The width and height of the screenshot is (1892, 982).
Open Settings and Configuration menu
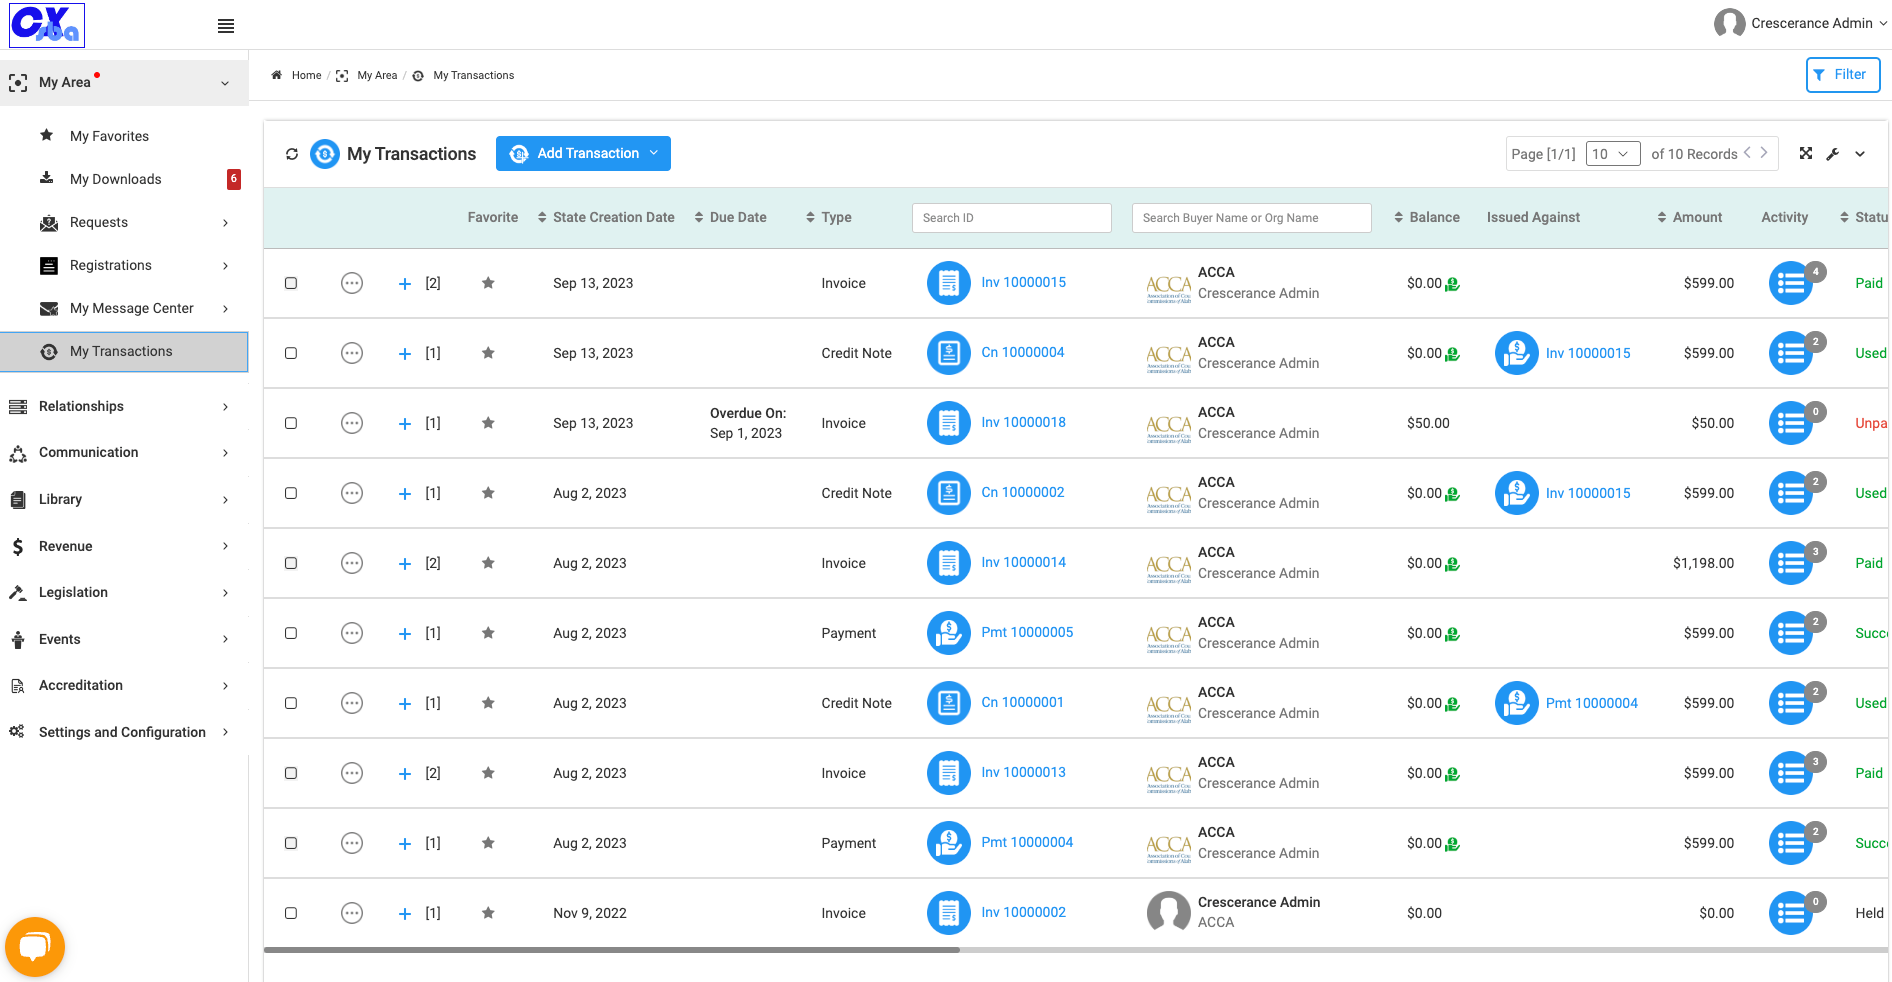(x=124, y=732)
